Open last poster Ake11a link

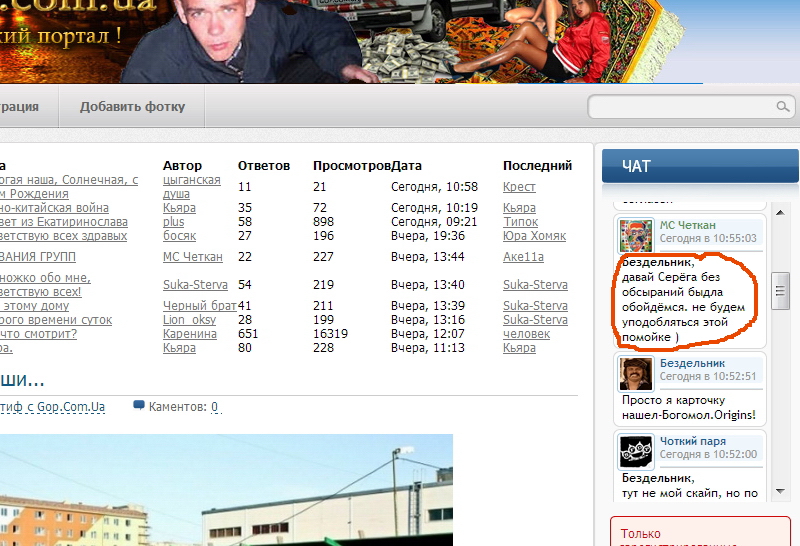pos(523,257)
